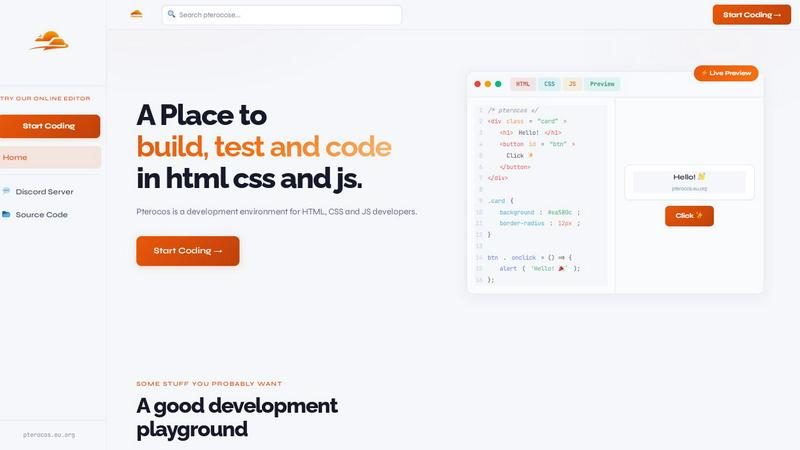Click the small cloud logo beside search
Viewport: 800px width, 450px height.
point(136,14)
